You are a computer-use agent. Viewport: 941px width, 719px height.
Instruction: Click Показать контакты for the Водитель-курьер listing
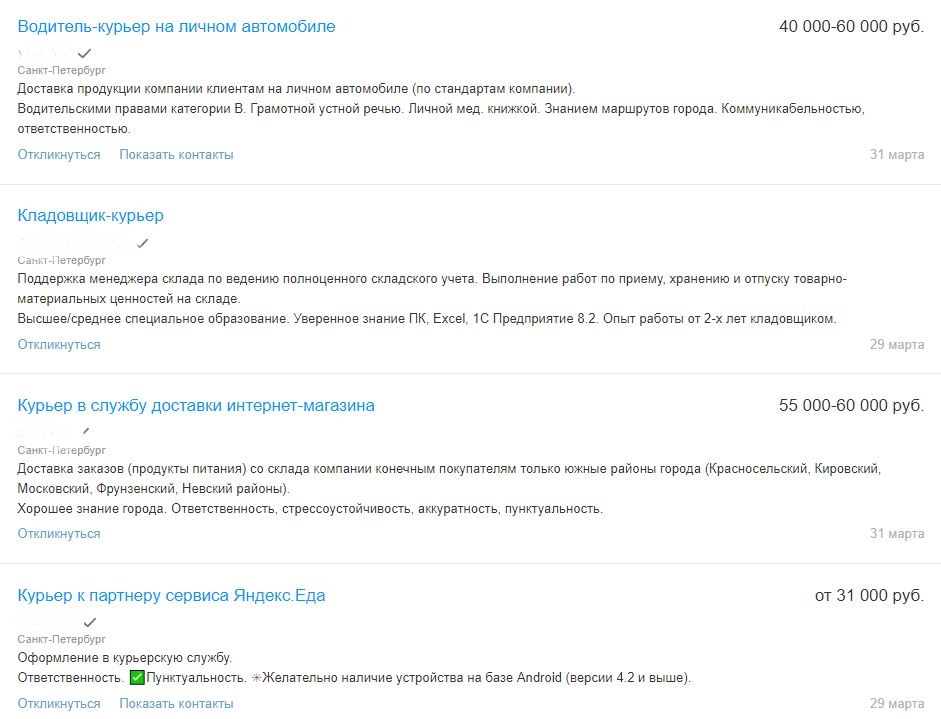(176, 155)
